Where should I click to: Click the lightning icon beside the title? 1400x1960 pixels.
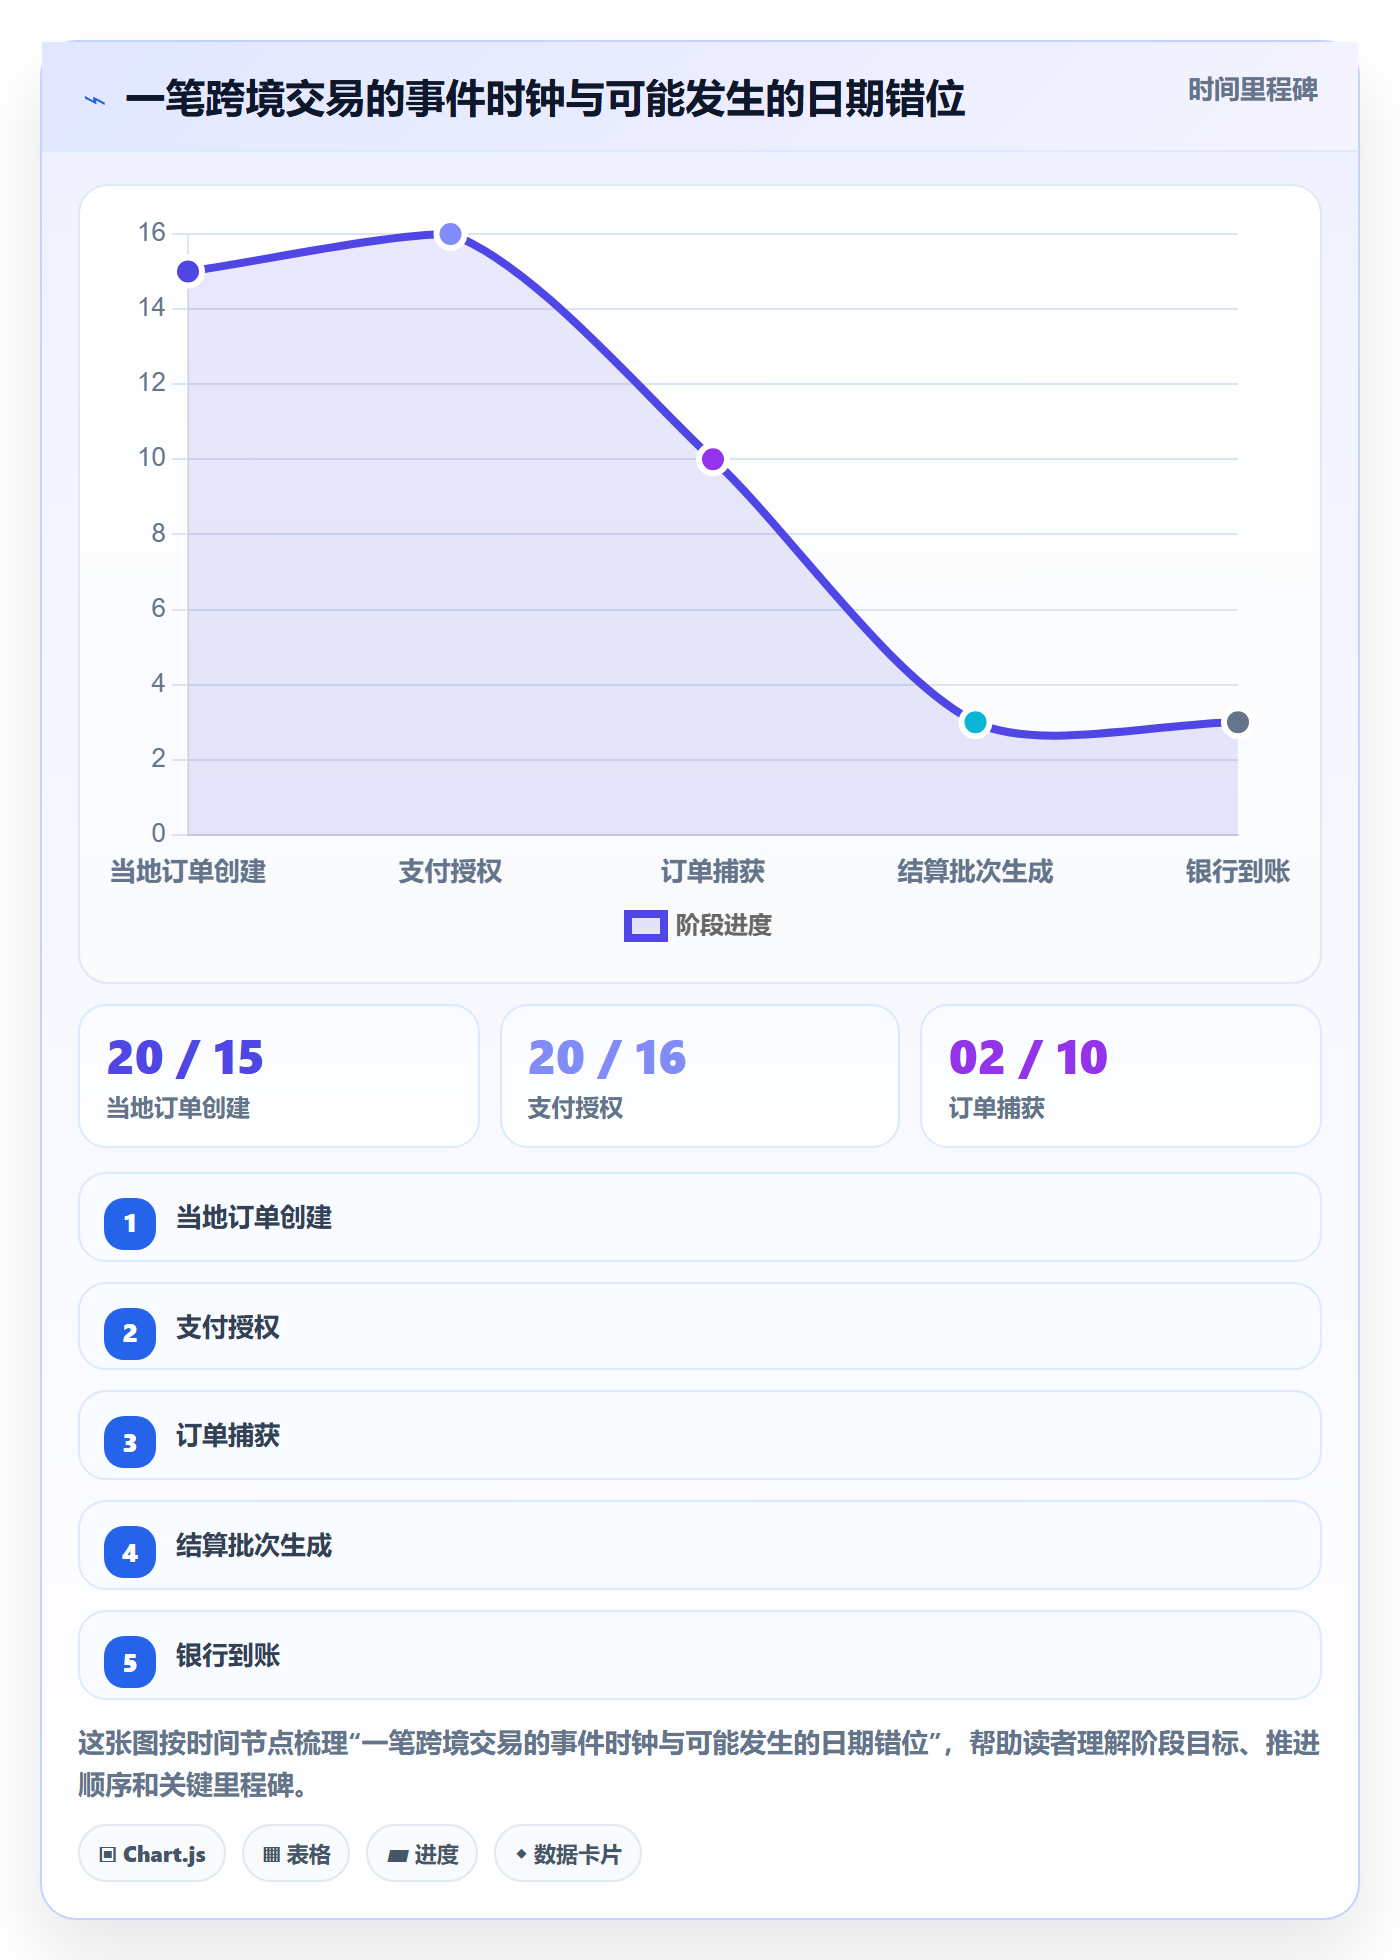95,100
